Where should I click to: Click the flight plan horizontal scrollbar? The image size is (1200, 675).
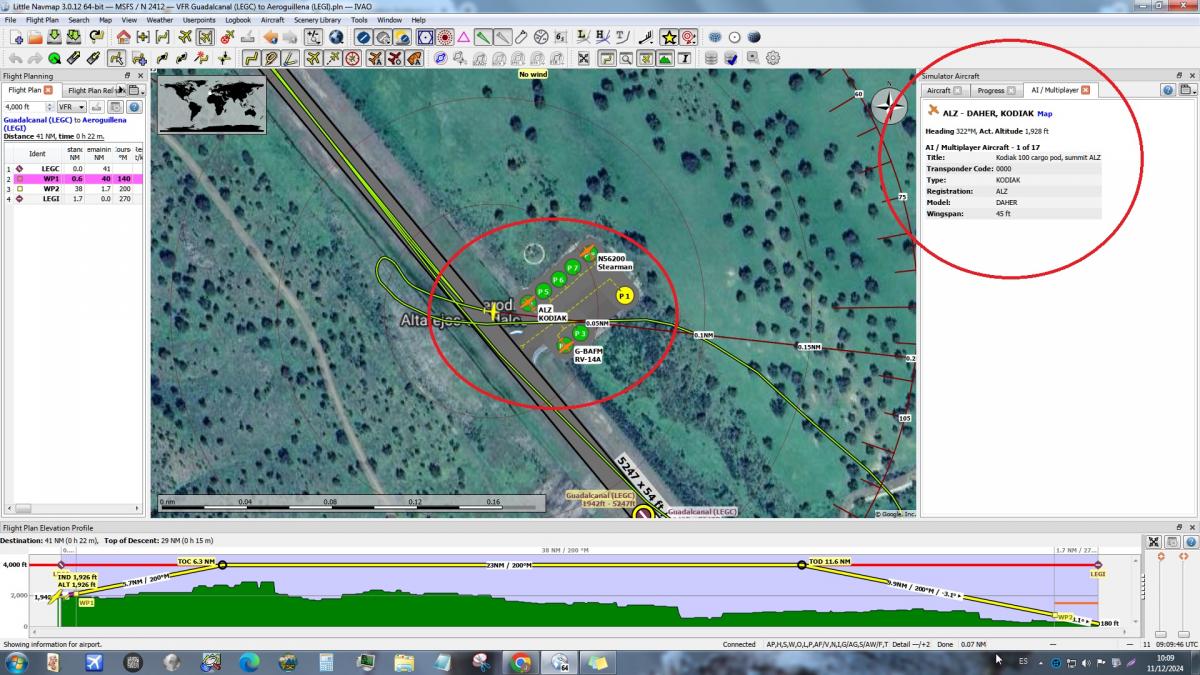pyautogui.click(x=74, y=508)
